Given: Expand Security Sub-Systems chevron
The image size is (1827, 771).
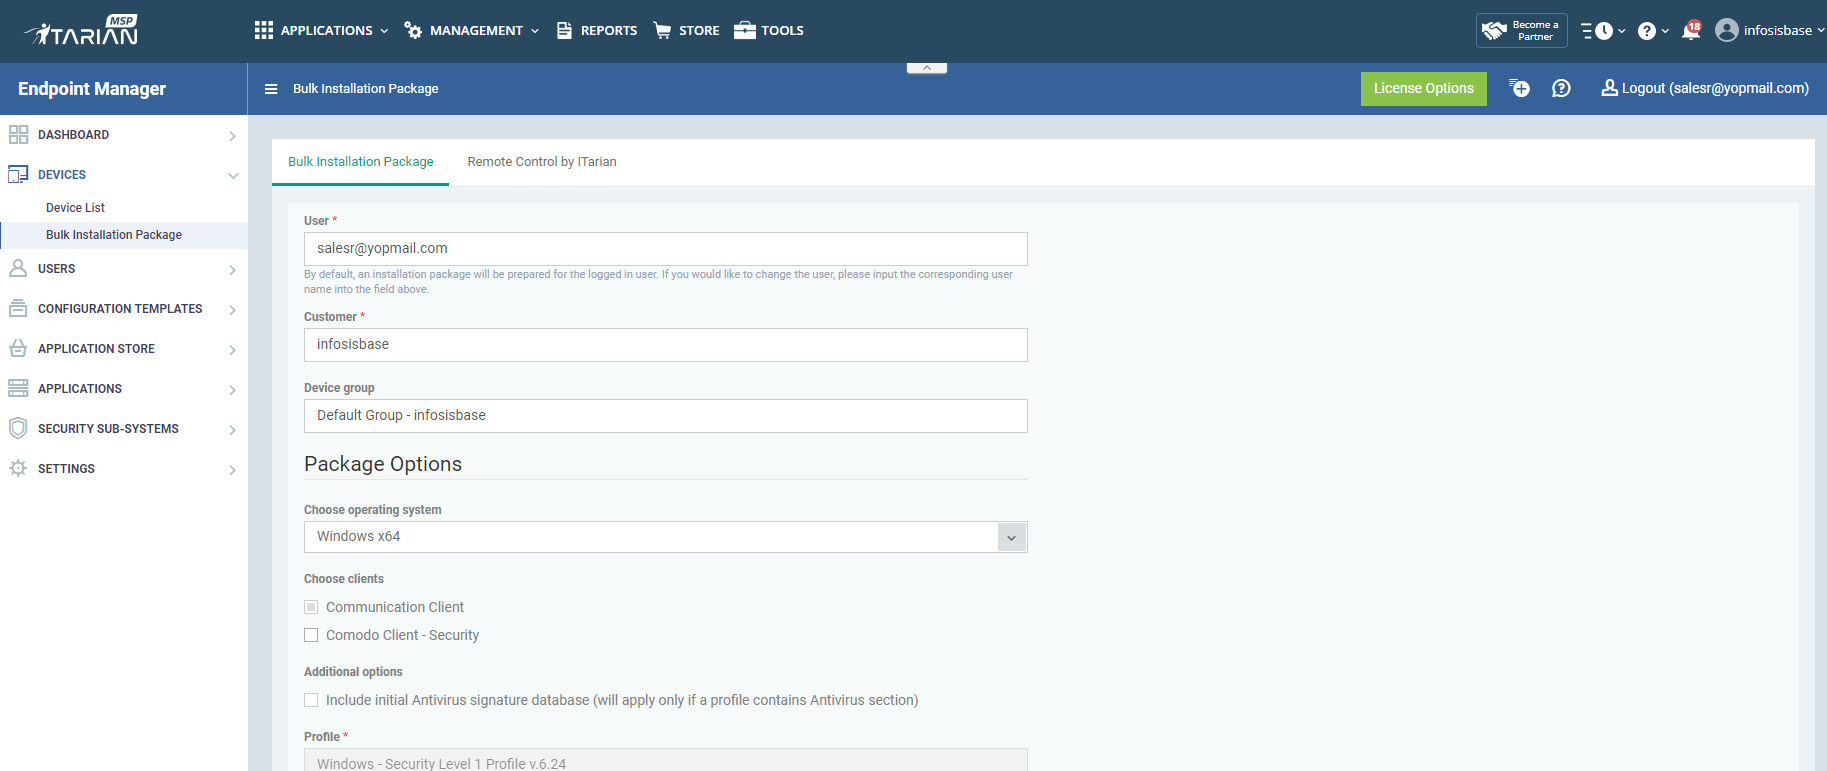Looking at the screenshot, I should tap(232, 430).
